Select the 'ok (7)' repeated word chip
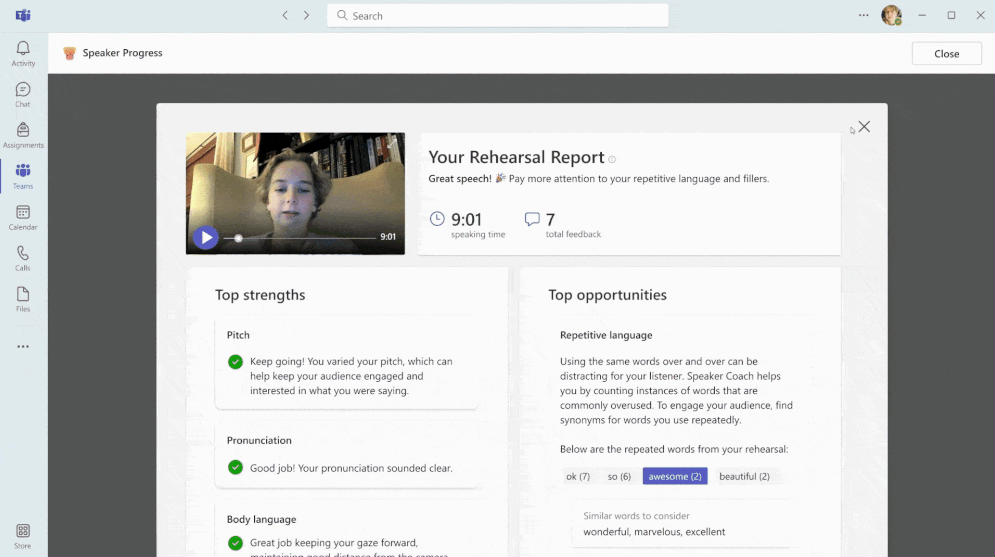 tap(578, 476)
